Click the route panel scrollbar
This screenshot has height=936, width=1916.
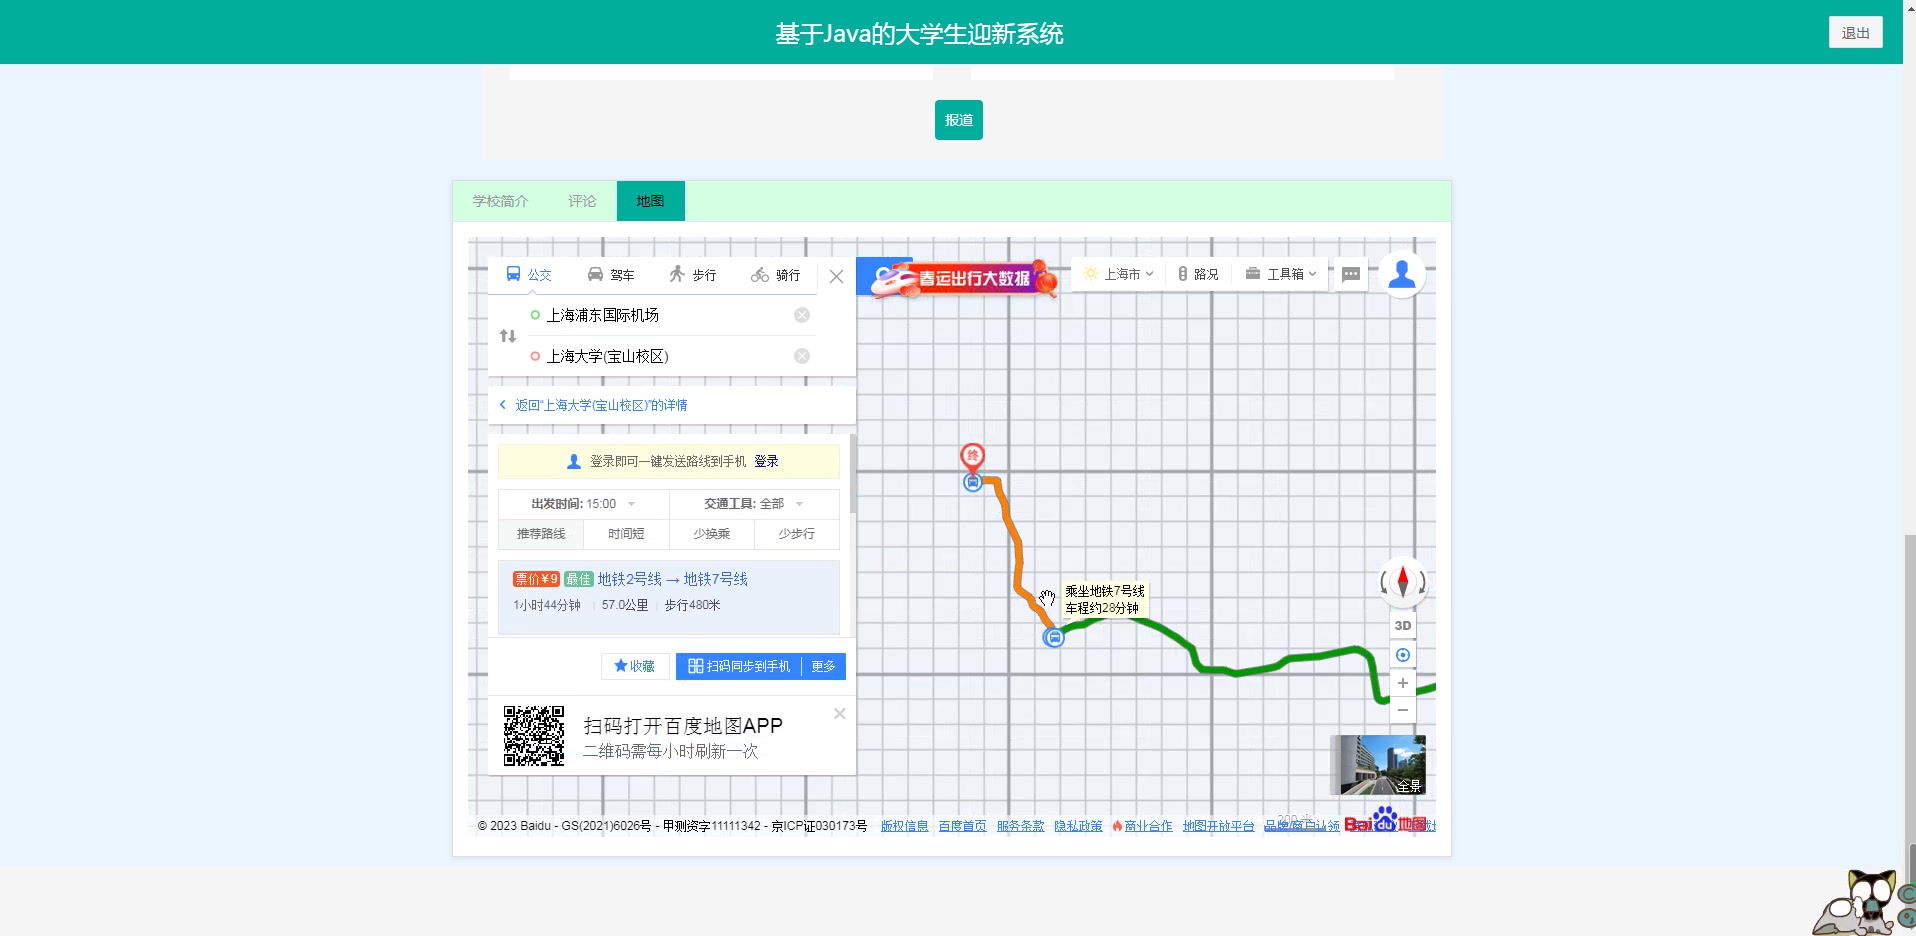tap(853, 474)
